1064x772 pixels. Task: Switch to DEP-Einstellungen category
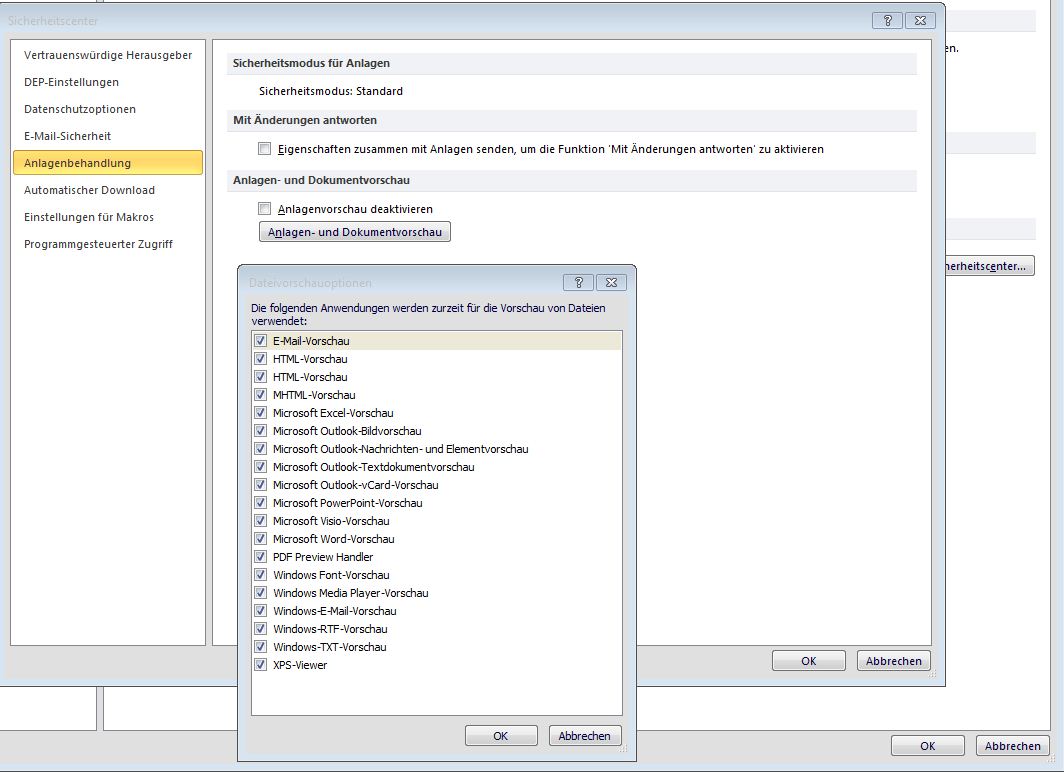click(x=72, y=82)
